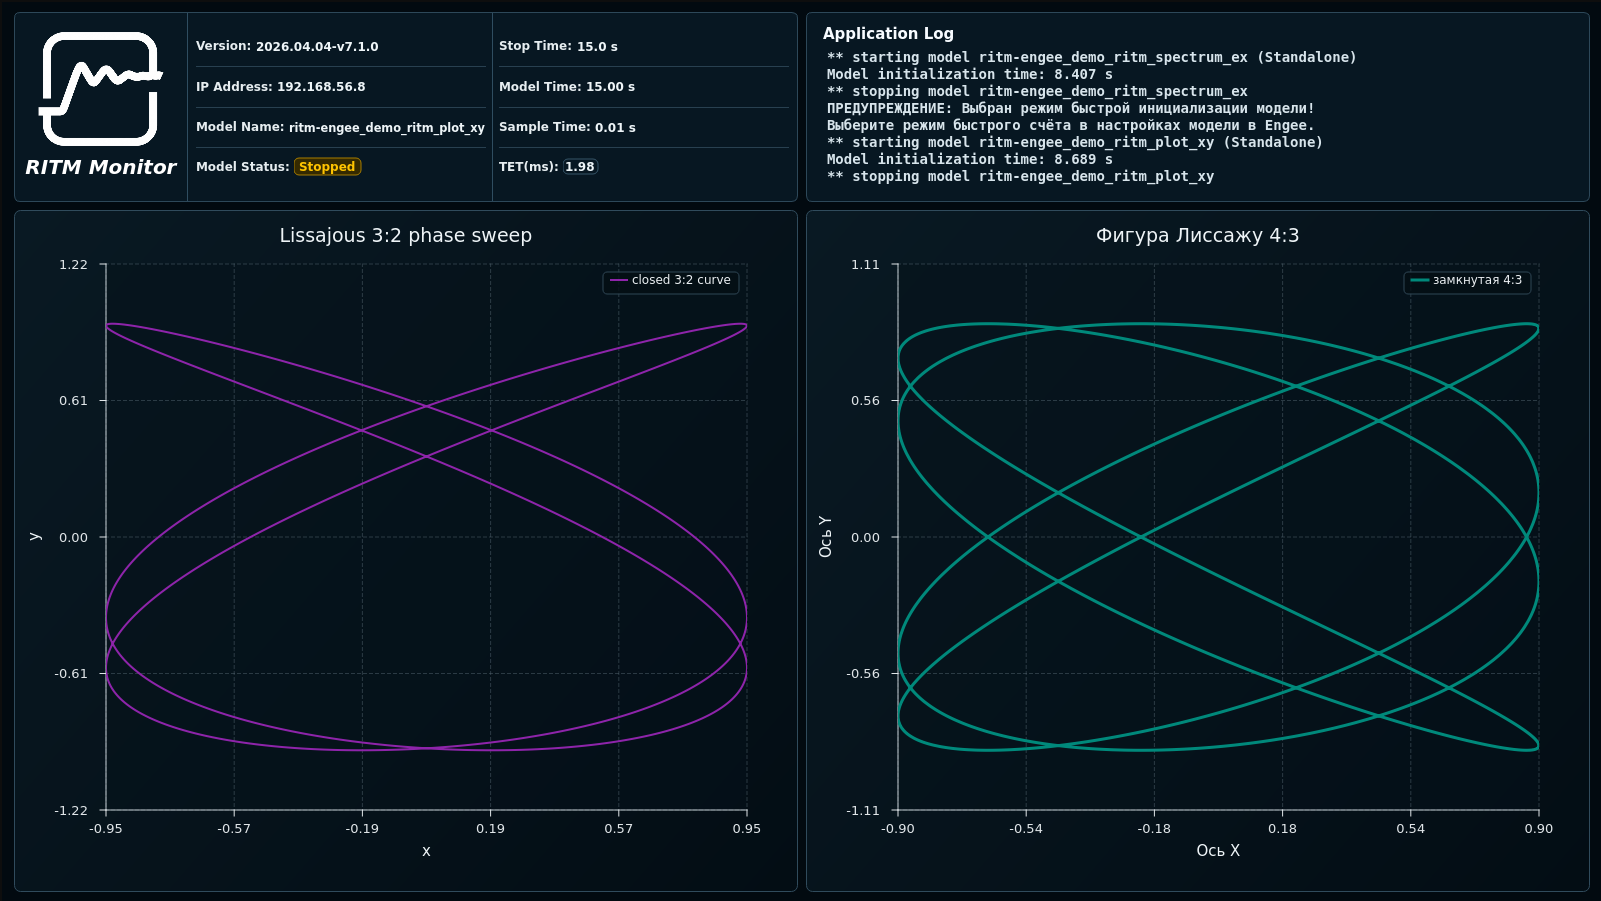Screen dimensions: 1601x901
Task: Click the Model Name ritm-engee_demo_ritm_plot_xy field
Action: pyautogui.click(x=340, y=127)
